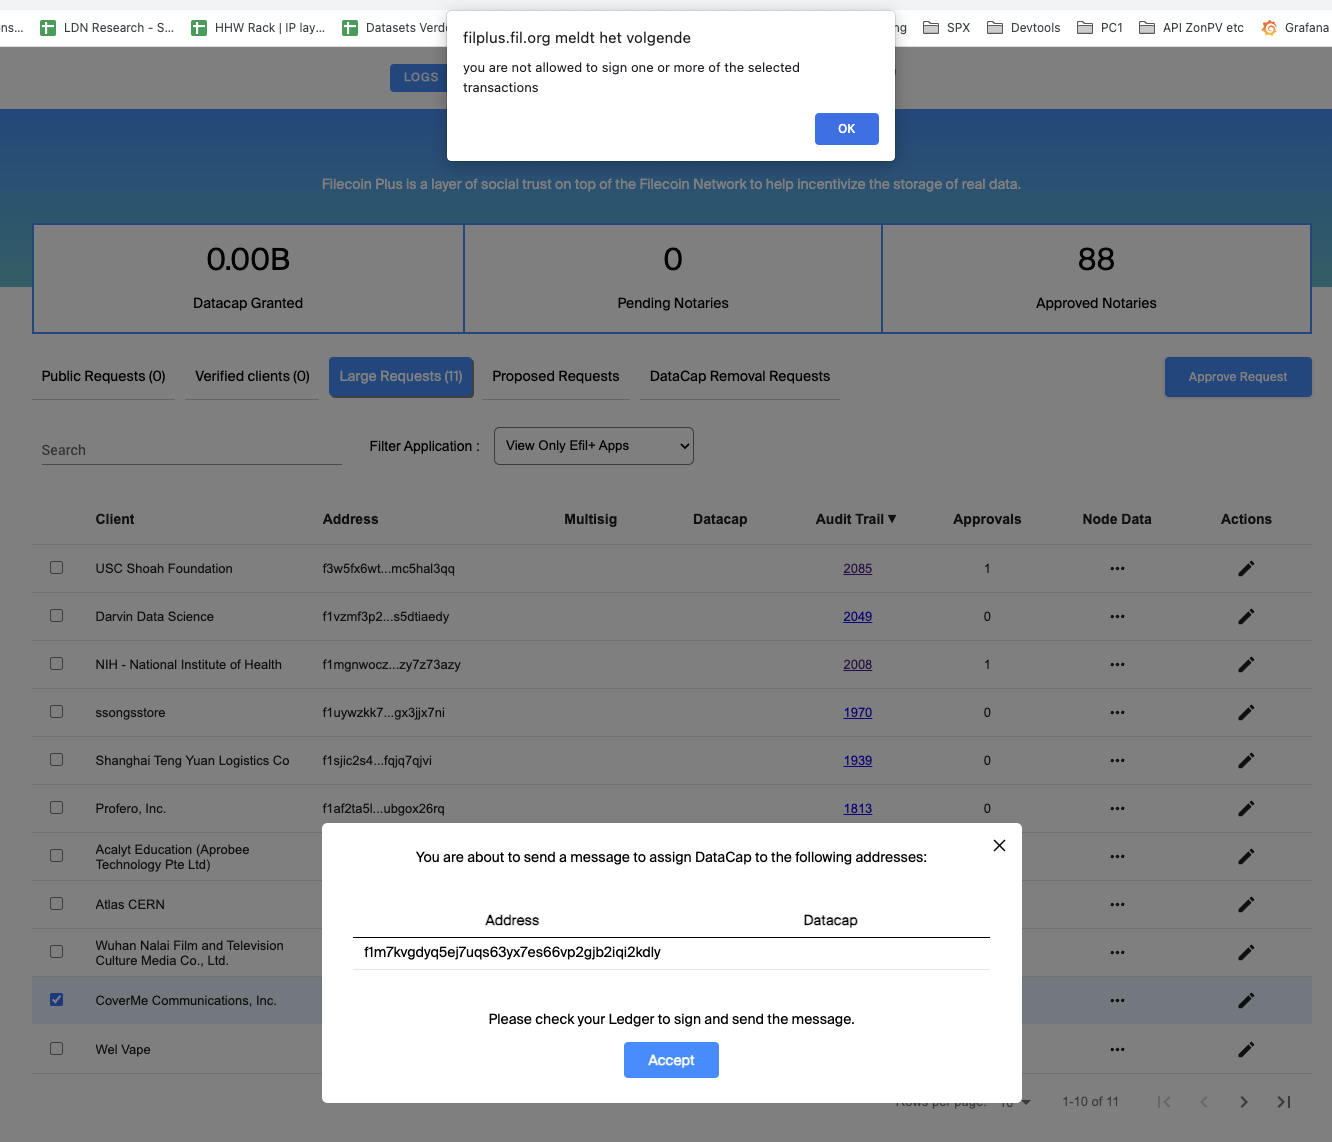Check the NIH National Institute of Health row

point(56,663)
